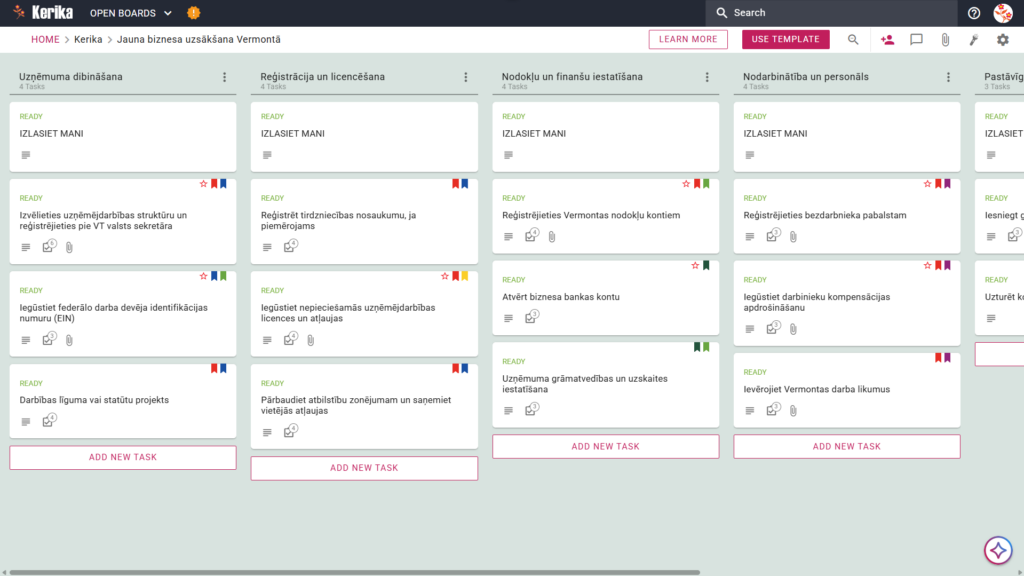Image resolution: width=1024 pixels, height=576 pixels.
Task: Open card Ievērojiet Vermontas darba likumus
Action: [847, 391]
